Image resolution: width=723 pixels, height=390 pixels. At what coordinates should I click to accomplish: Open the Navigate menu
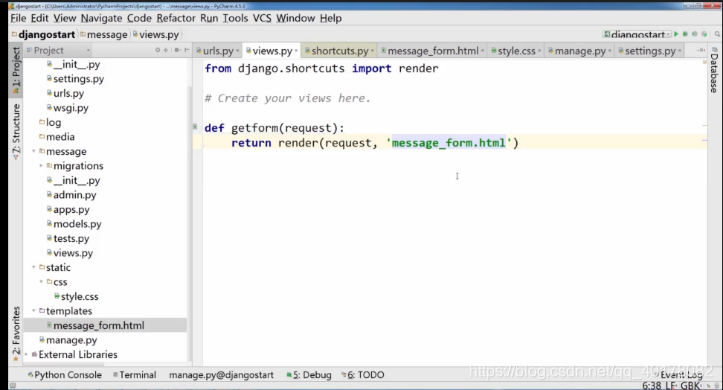(101, 18)
